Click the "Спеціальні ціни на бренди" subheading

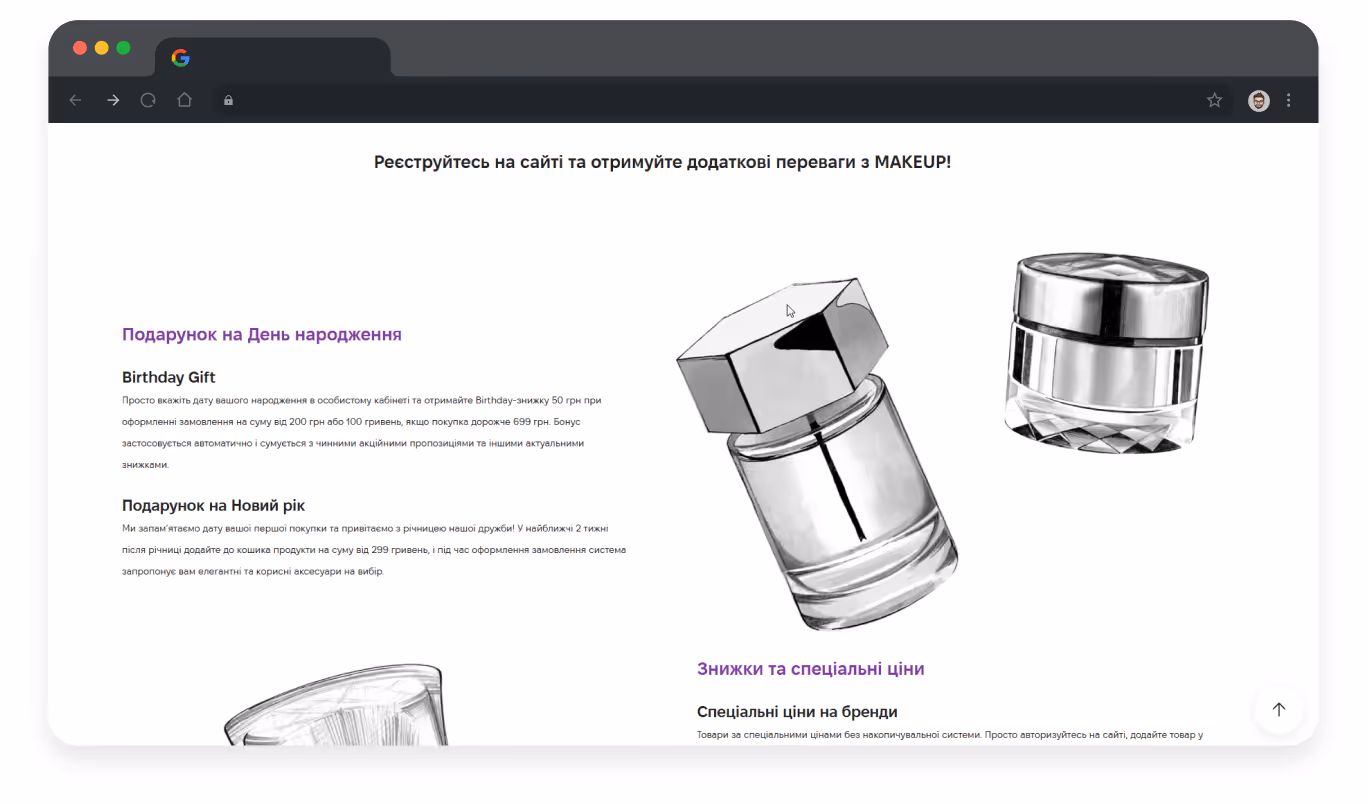(797, 712)
